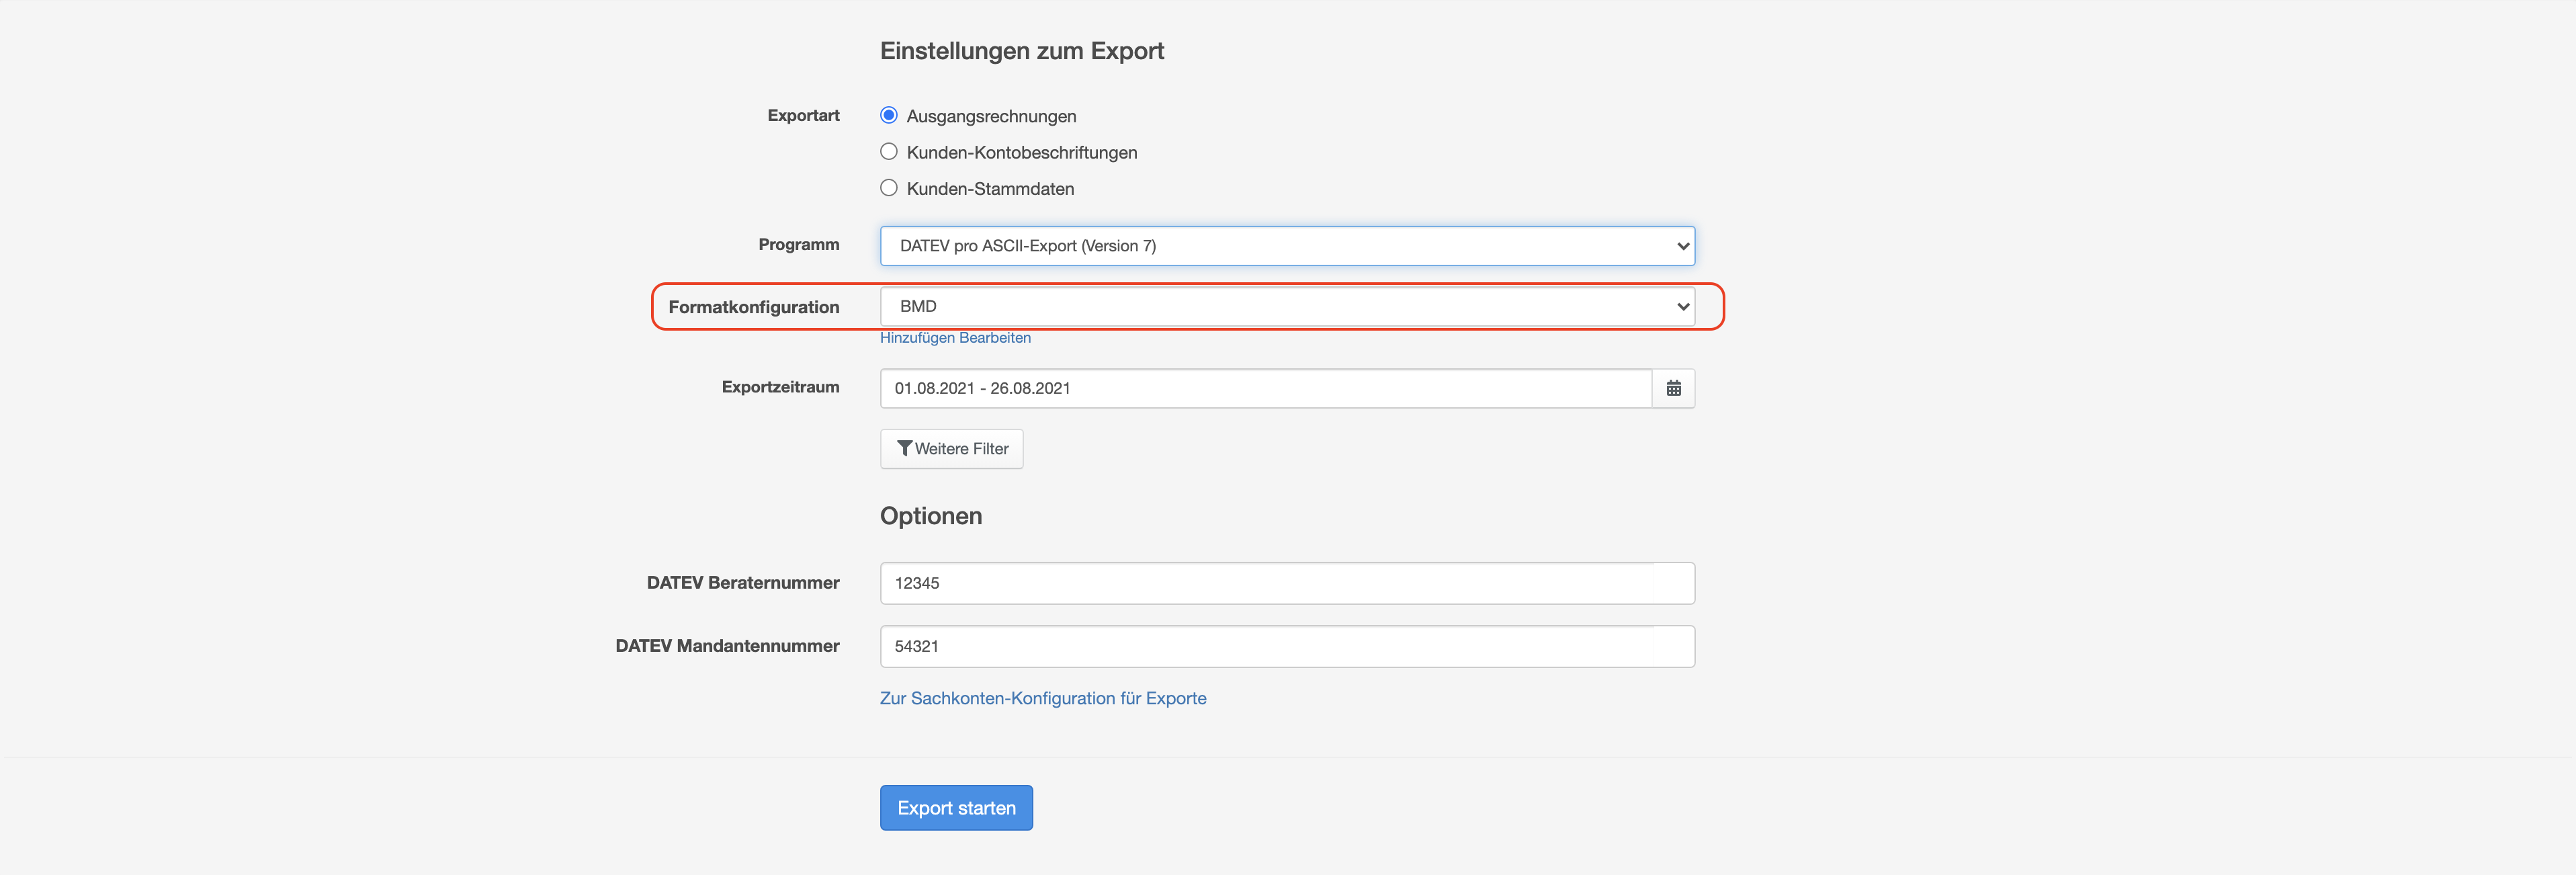Click the funnel icon in Weitere Filter
The image size is (2576, 875).
pyautogui.click(x=904, y=448)
